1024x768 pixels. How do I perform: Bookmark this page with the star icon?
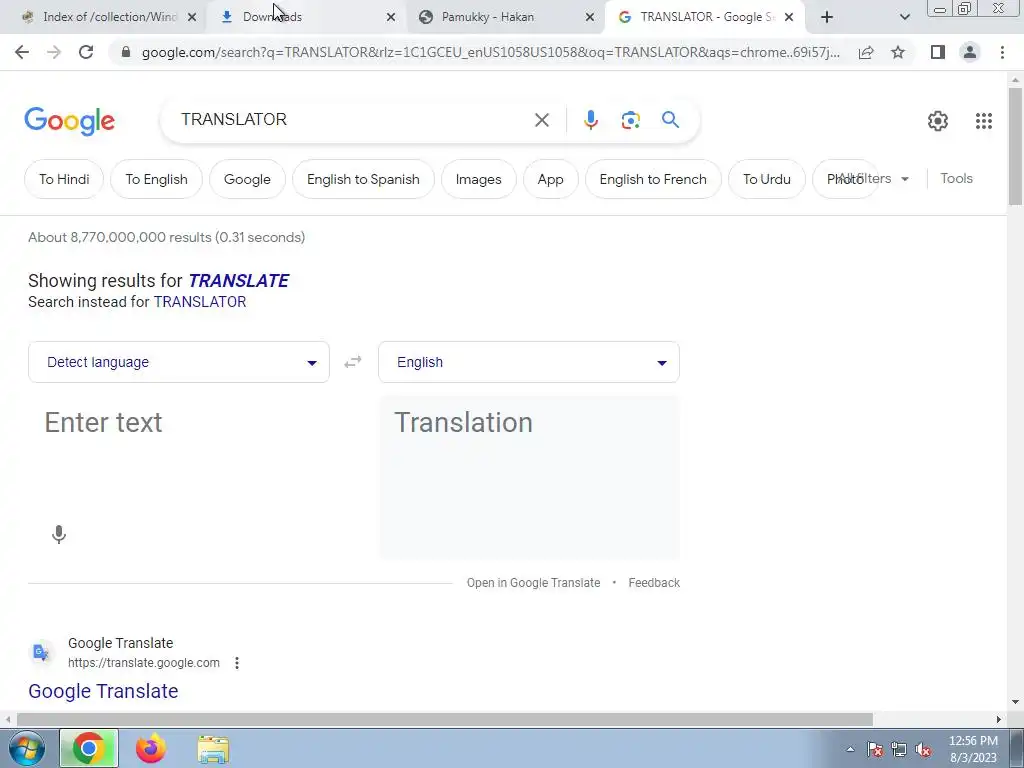(898, 52)
